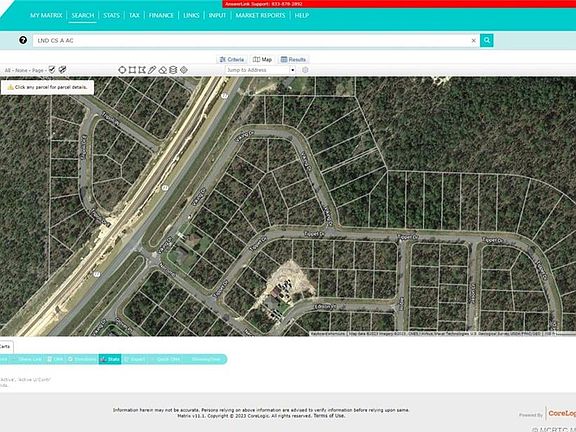Open the Terms of Use link
576x432 pixels.
[x=329, y=416]
